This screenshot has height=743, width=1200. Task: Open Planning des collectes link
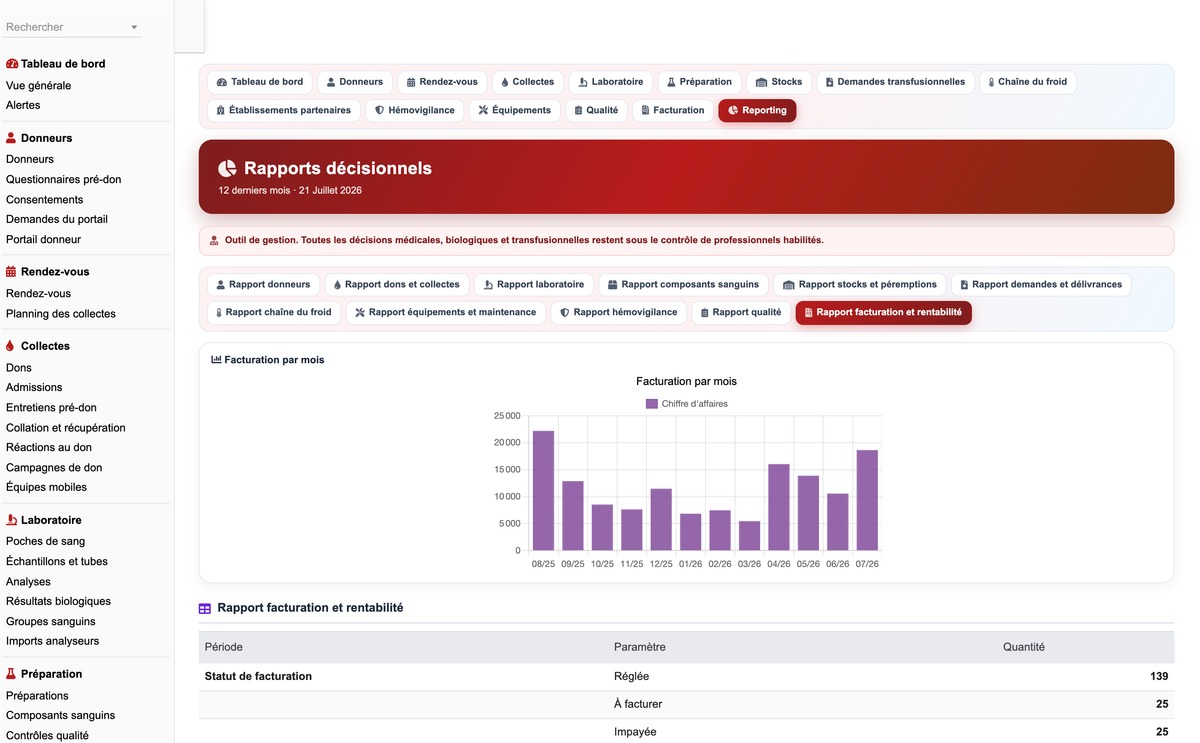click(x=61, y=314)
